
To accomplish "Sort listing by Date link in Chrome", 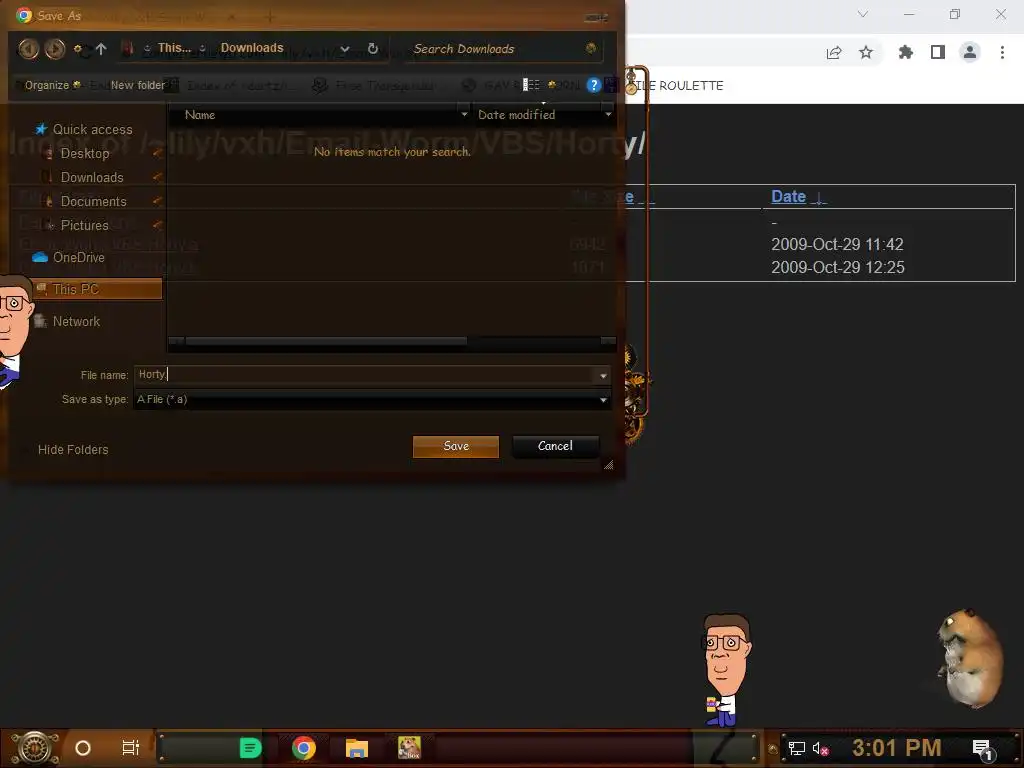I will click(x=789, y=197).
